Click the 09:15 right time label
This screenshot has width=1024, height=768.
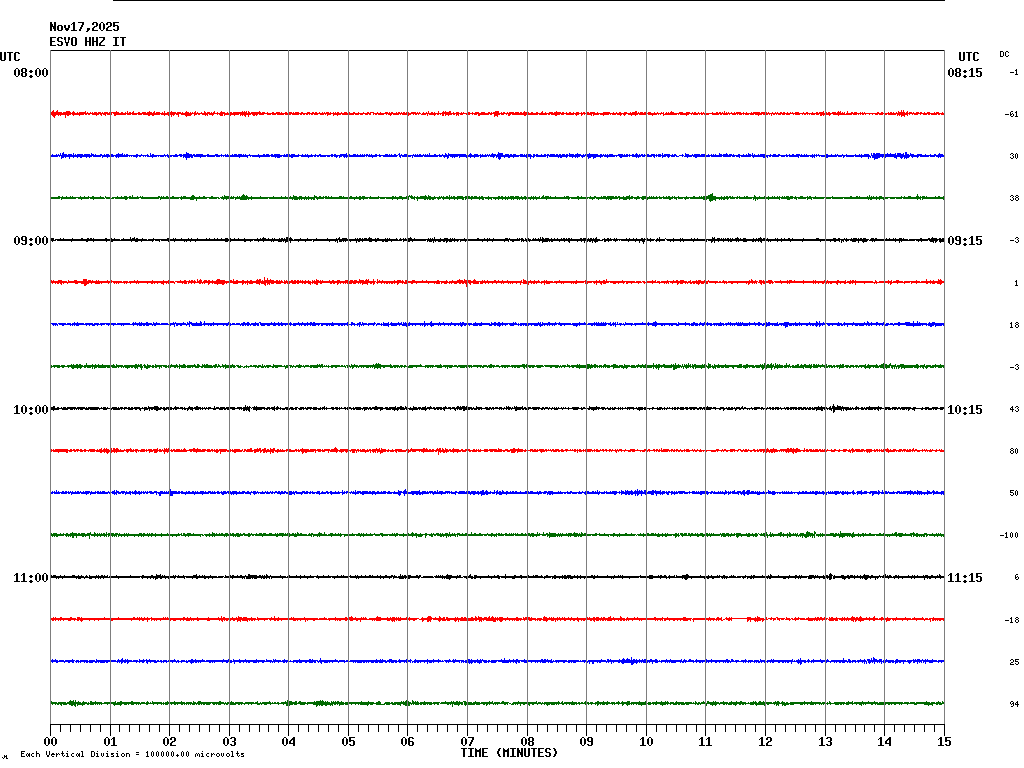click(965, 241)
